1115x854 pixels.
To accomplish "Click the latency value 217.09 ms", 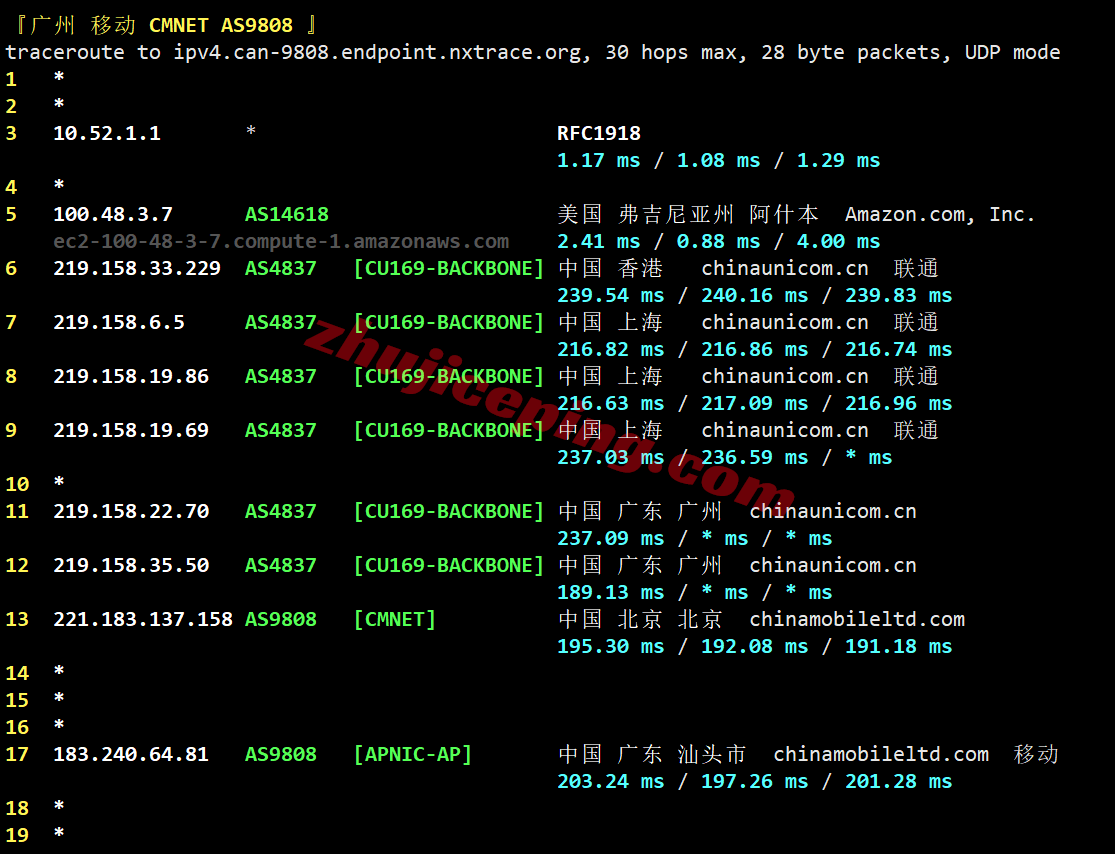I will click(754, 404).
